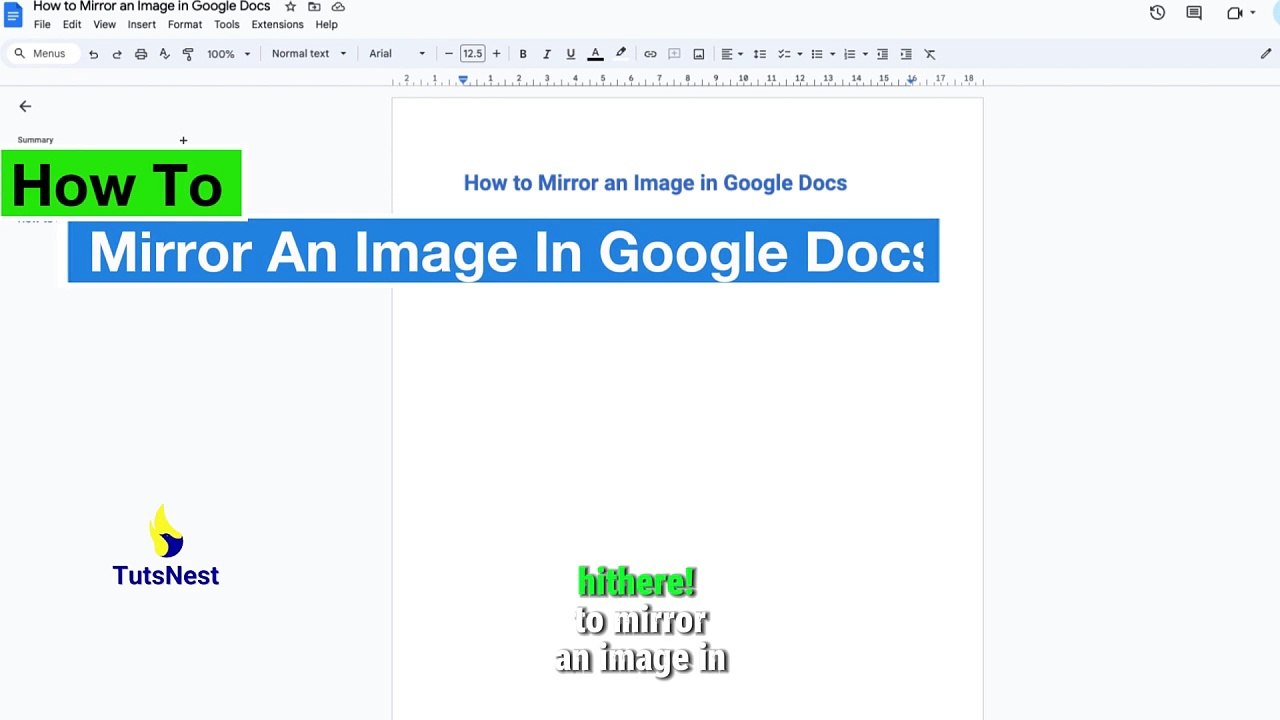The image size is (1280, 720).
Task: Toggle italic formatting
Action: pyautogui.click(x=546, y=54)
